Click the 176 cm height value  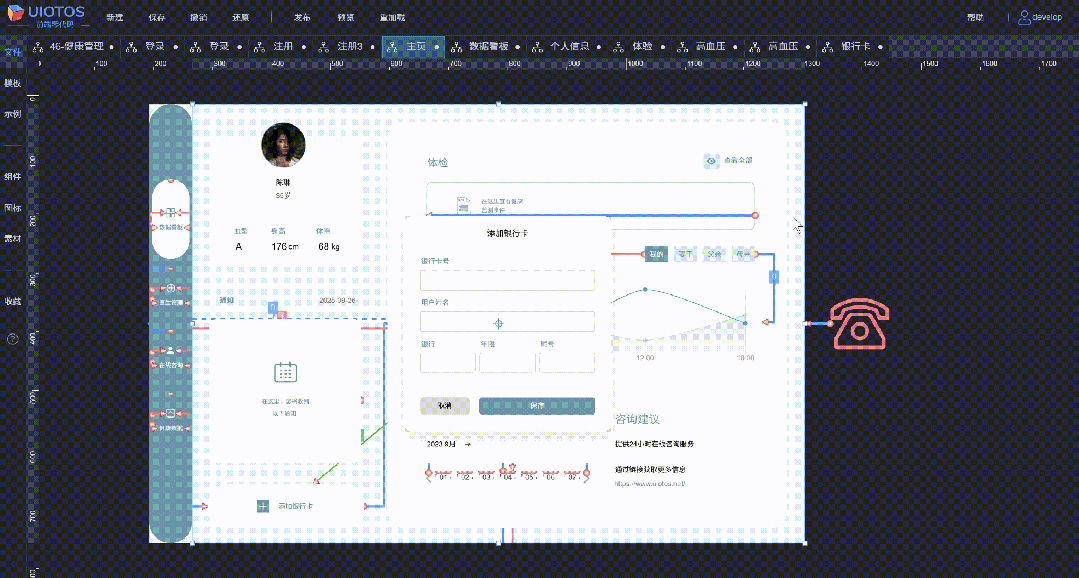coord(285,247)
